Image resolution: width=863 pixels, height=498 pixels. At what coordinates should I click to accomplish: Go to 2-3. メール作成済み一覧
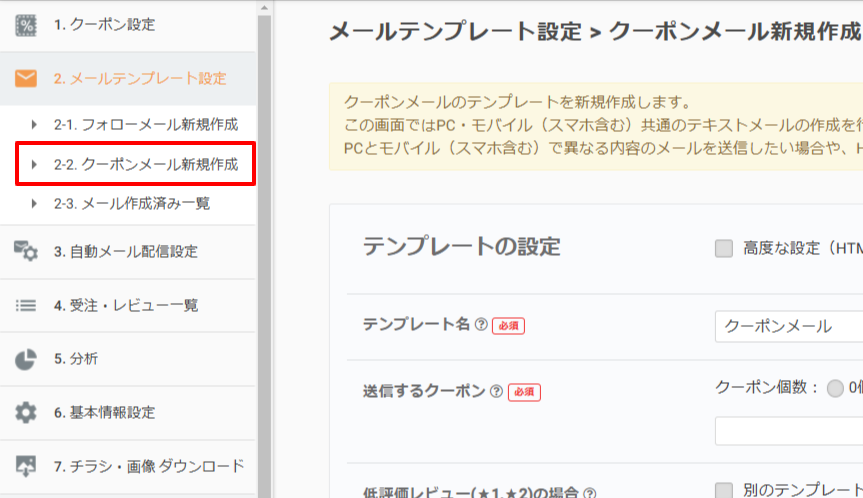click(132, 204)
